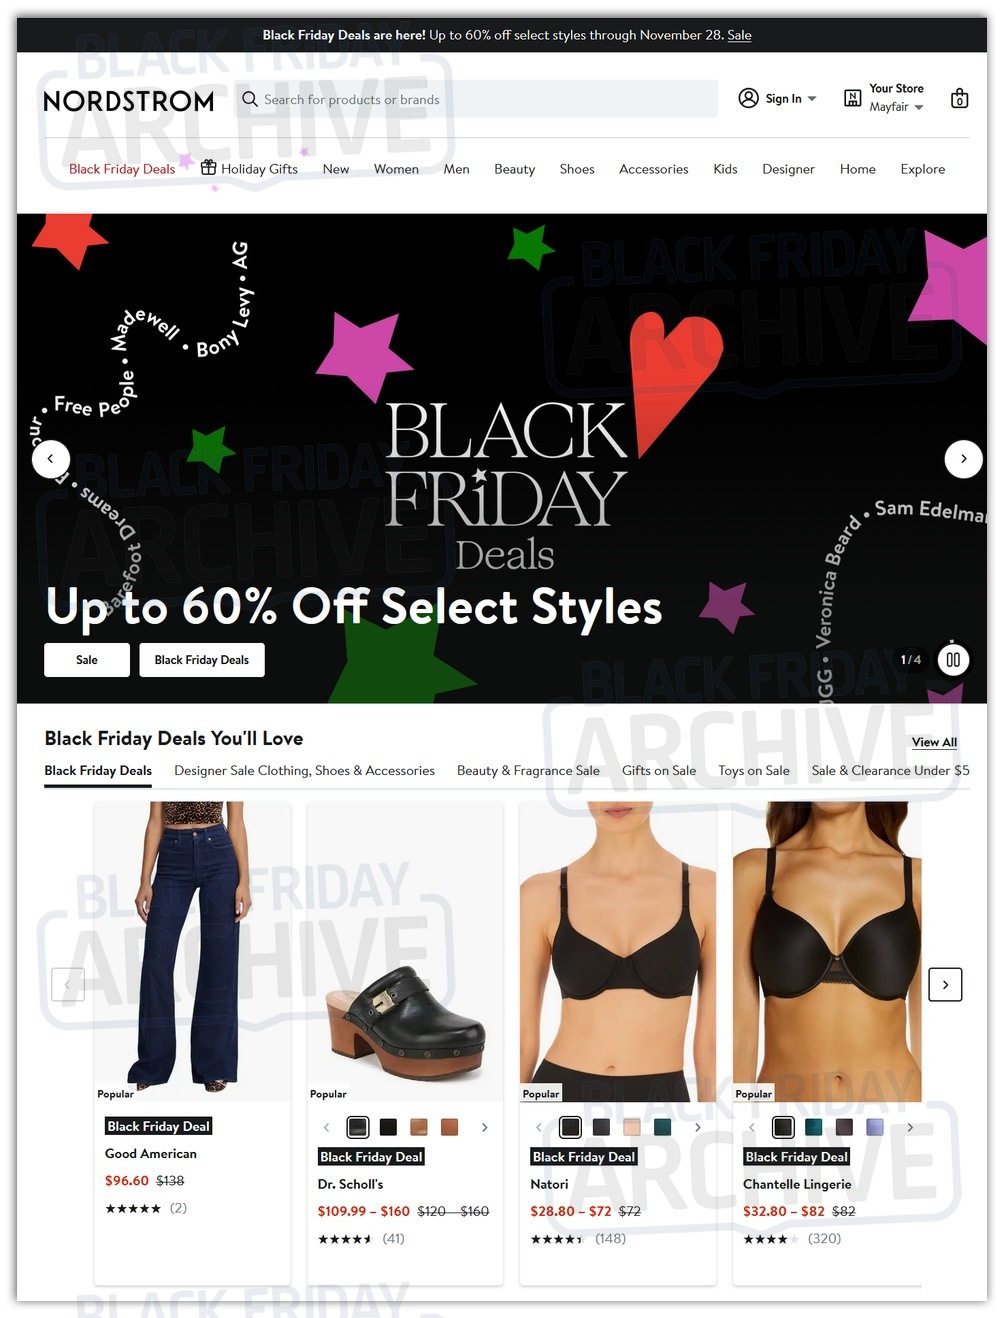Image resolution: width=1004 pixels, height=1318 pixels.
Task: Show more Chantelle Lingerie color options
Action: 910,1127
